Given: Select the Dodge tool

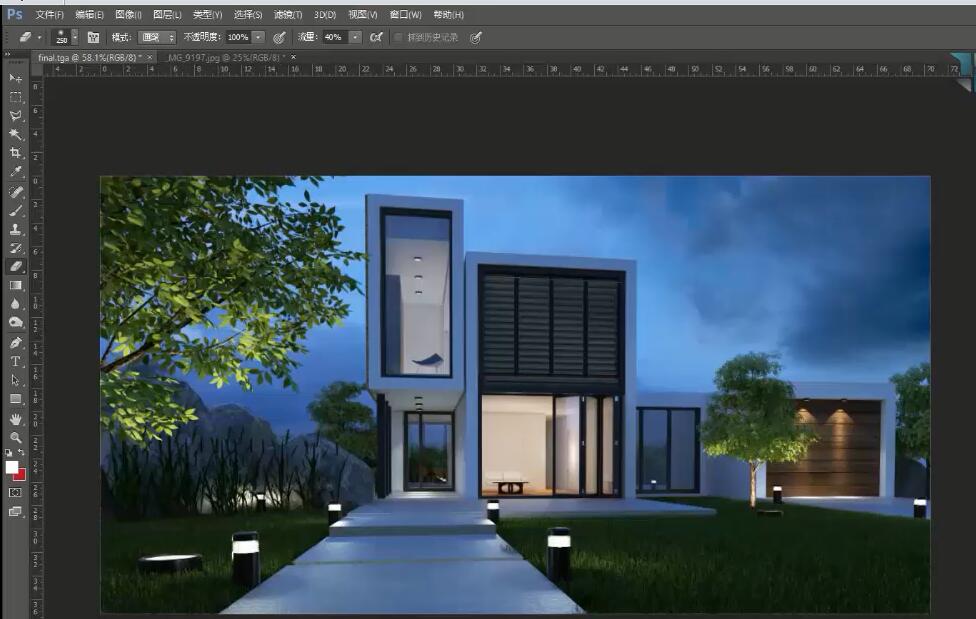Looking at the screenshot, I should click(16, 323).
